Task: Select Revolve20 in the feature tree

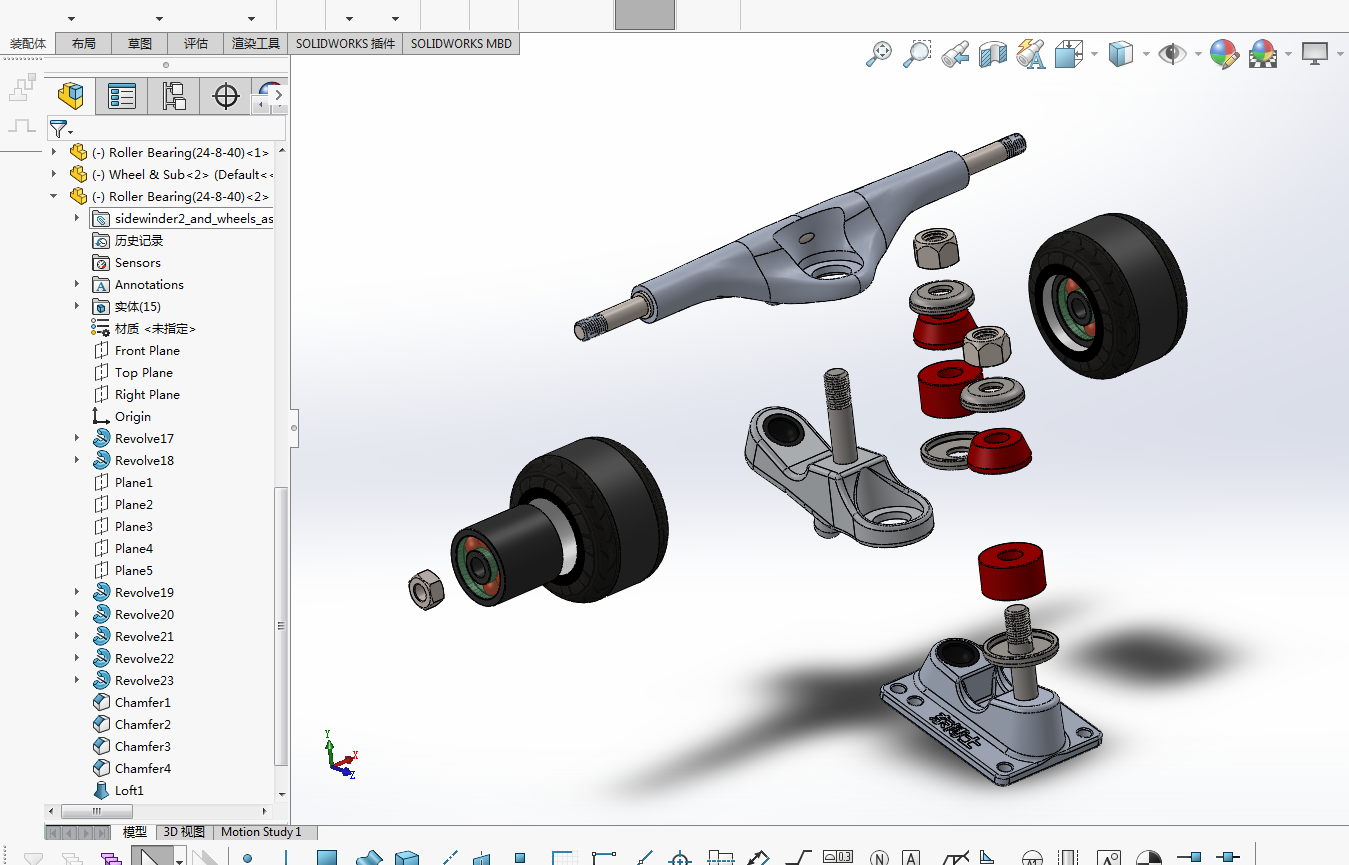Action: [144, 615]
